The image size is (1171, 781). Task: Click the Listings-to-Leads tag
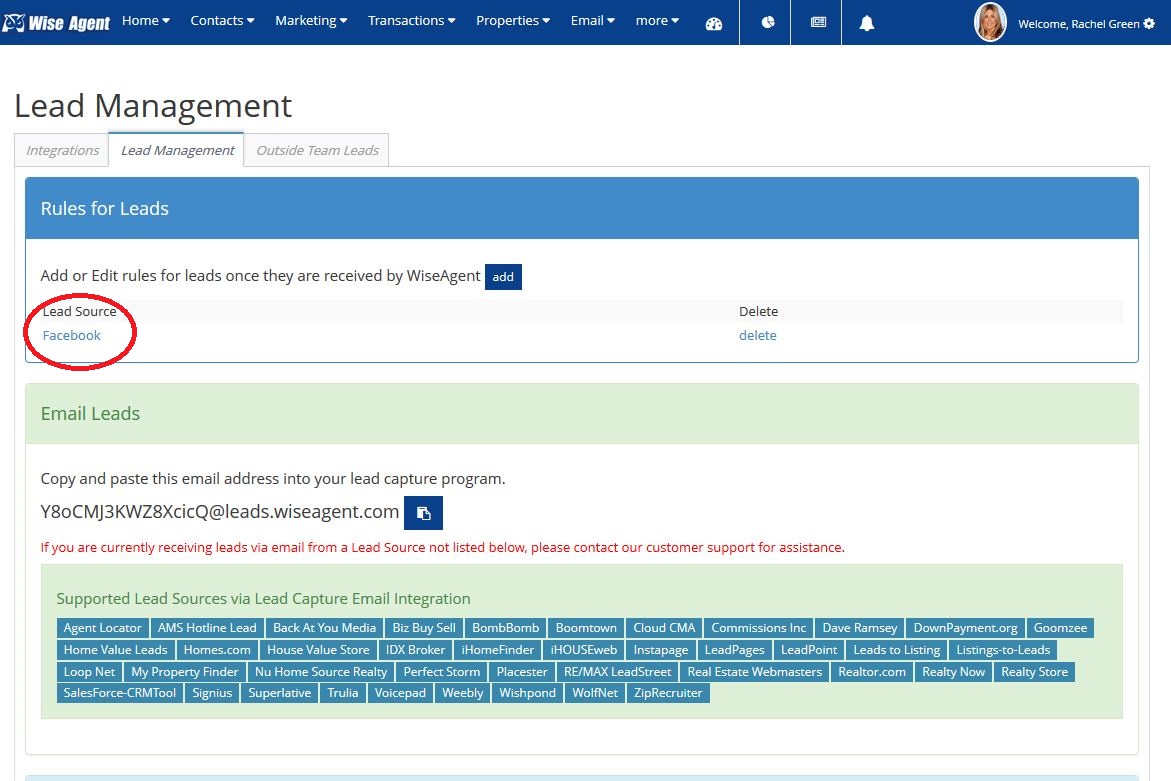(x=1003, y=650)
